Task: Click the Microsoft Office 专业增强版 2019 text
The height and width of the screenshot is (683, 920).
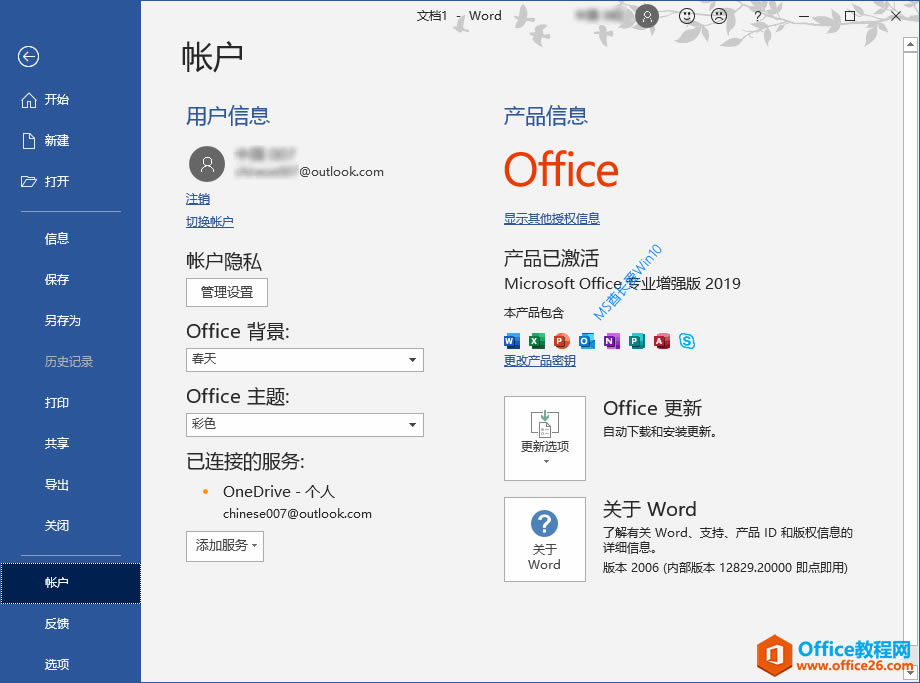Action: tap(623, 284)
